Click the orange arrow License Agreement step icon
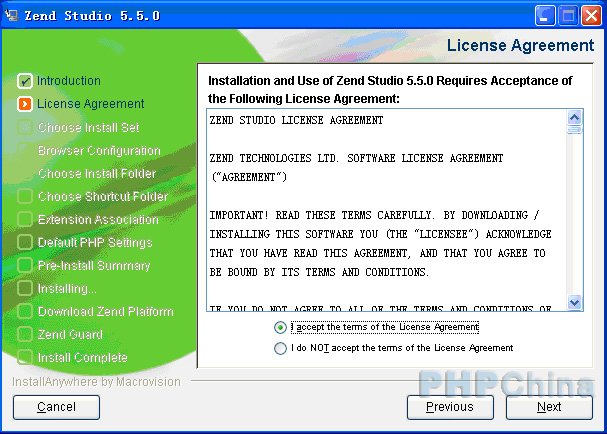Image resolution: width=607 pixels, height=434 pixels. tap(25, 104)
